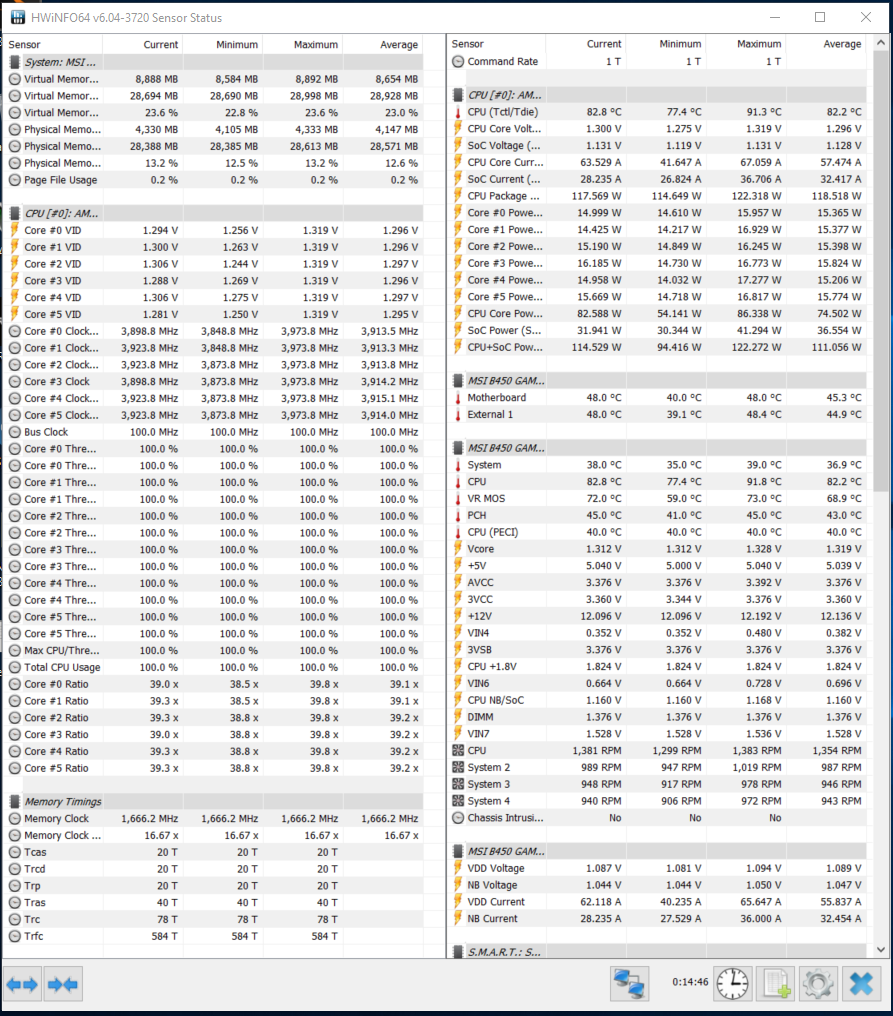The height and width of the screenshot is (1016, 893).
Task: Click the shrink layout arrows button
Action: (x=63, y=985)
